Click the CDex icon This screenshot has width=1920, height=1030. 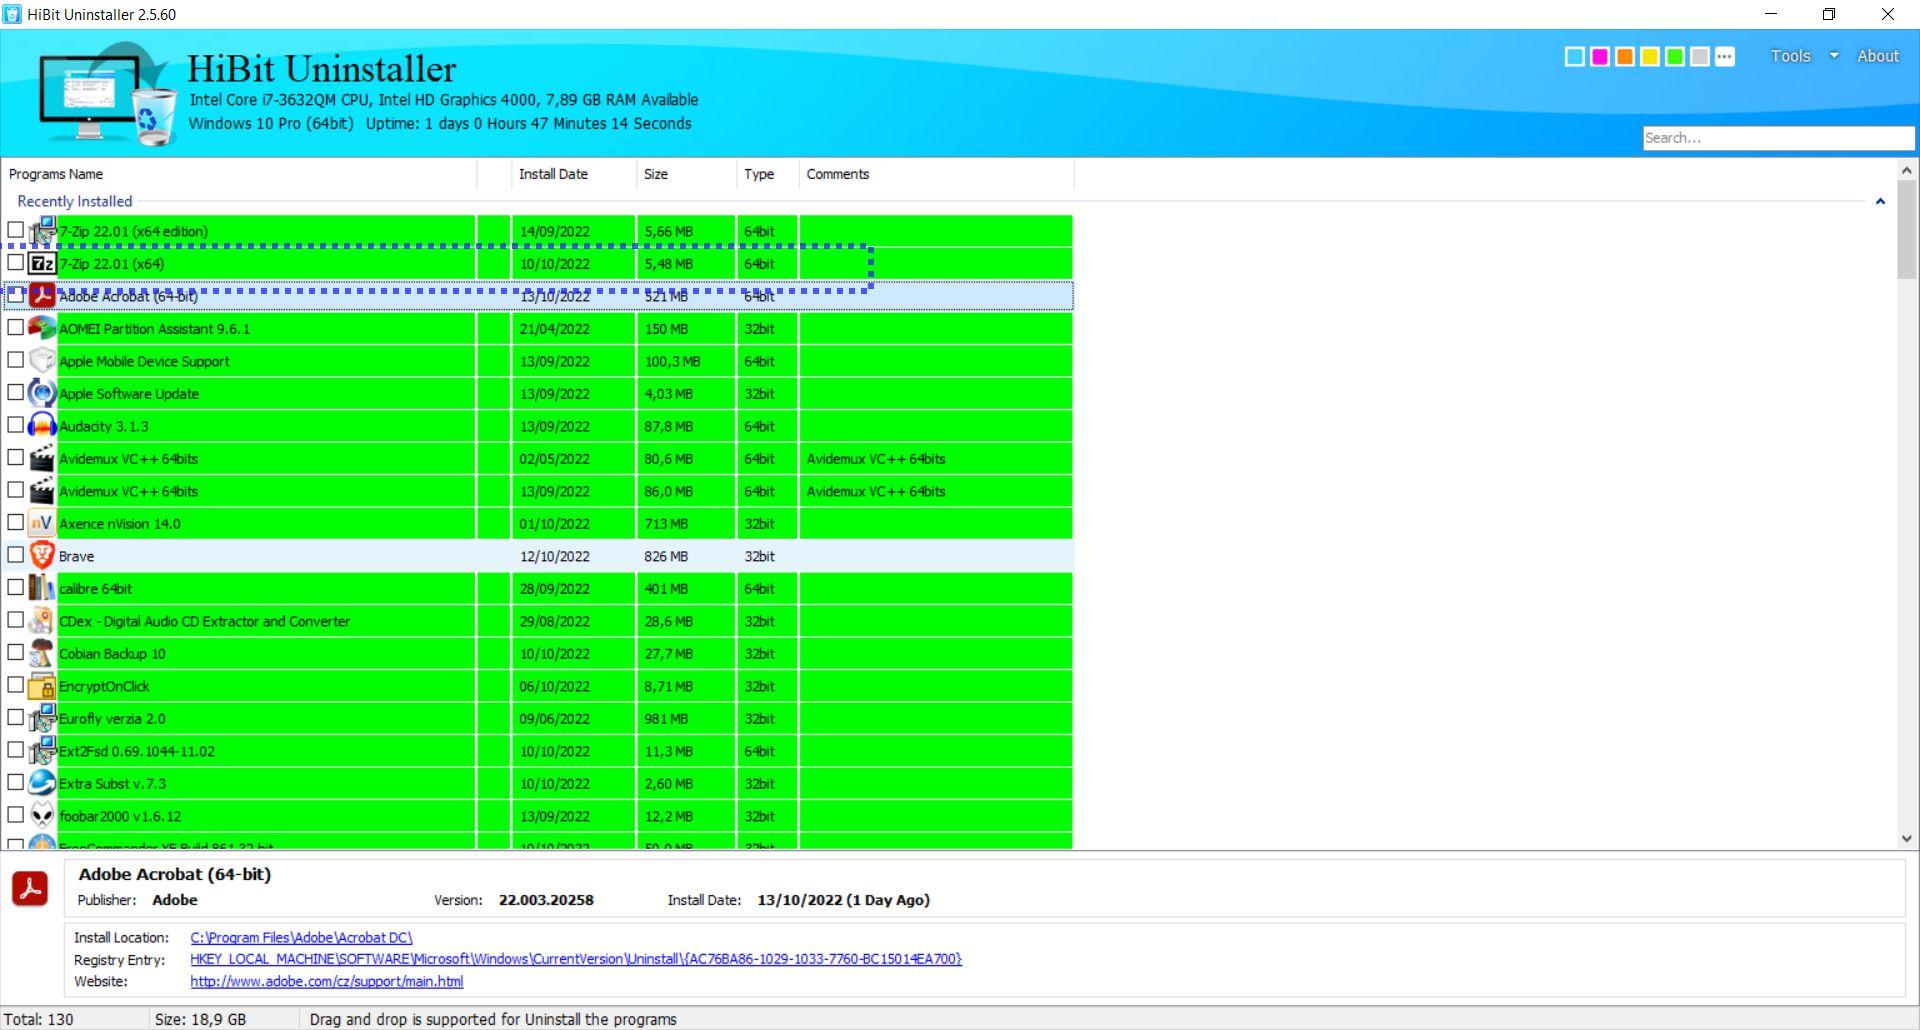tap(42, 621)
